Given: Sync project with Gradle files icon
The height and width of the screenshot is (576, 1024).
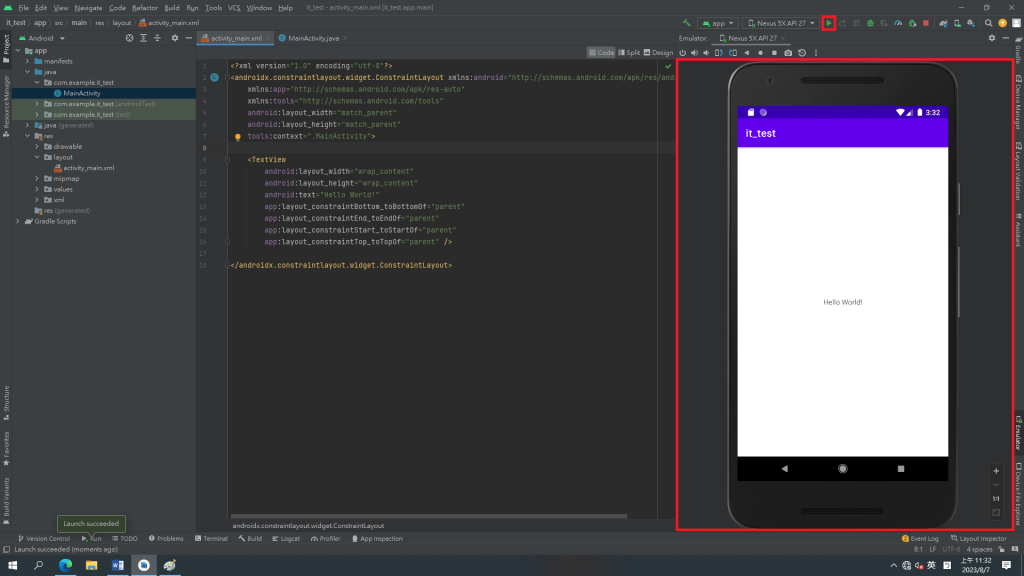Looking at the screenshot, I should coord(943,23).
